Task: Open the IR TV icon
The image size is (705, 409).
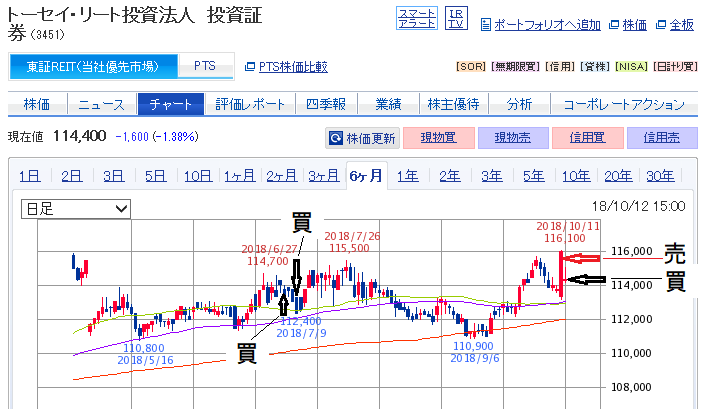Action: point(456,18)
